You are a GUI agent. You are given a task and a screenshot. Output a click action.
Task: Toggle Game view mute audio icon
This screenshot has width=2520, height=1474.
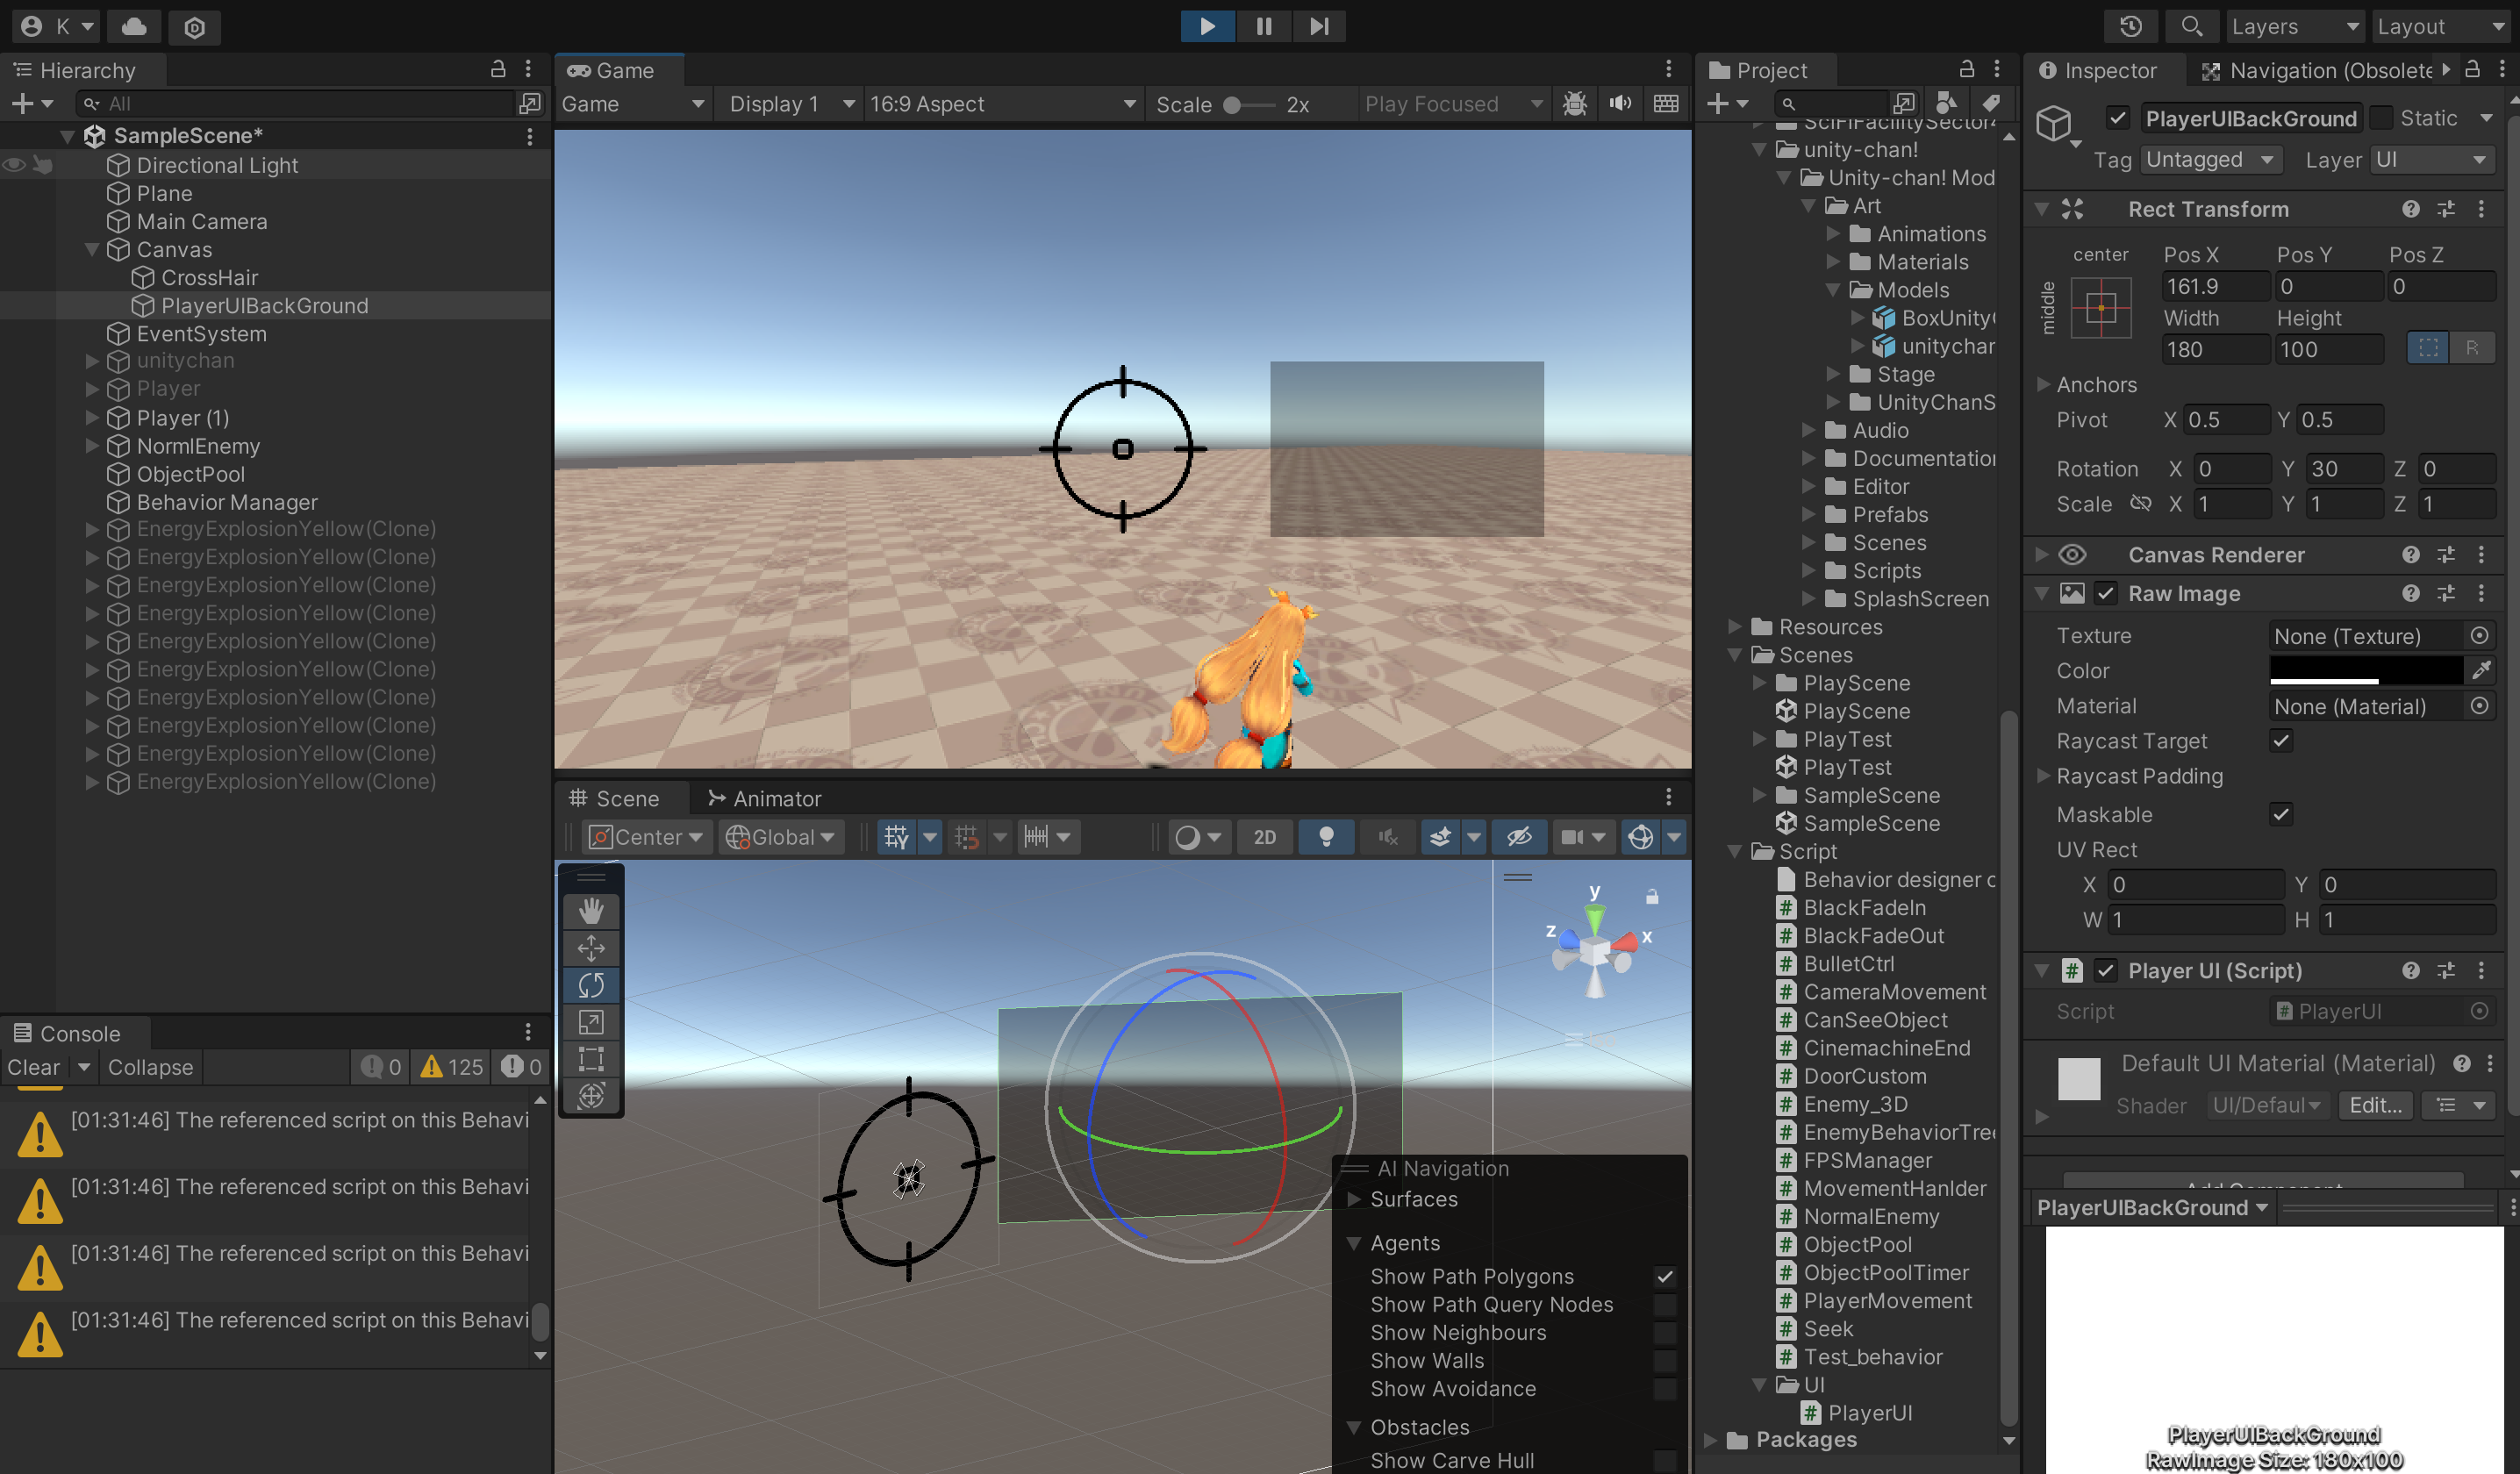pyautogui.click(x=1620, y=104)
